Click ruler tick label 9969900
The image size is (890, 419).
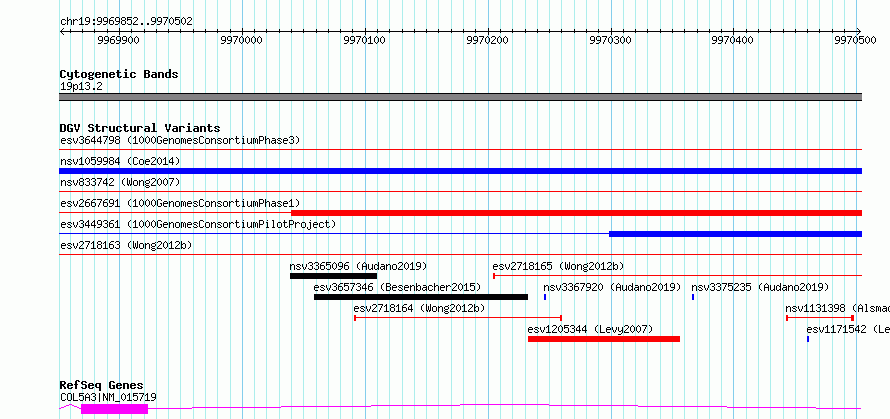tap(119, 41)
